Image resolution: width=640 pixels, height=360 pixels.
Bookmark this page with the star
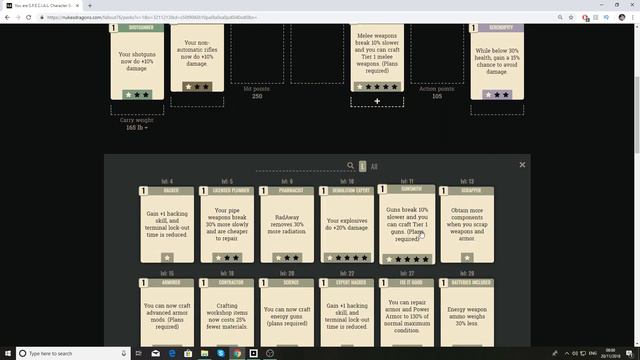pos(571,18)
